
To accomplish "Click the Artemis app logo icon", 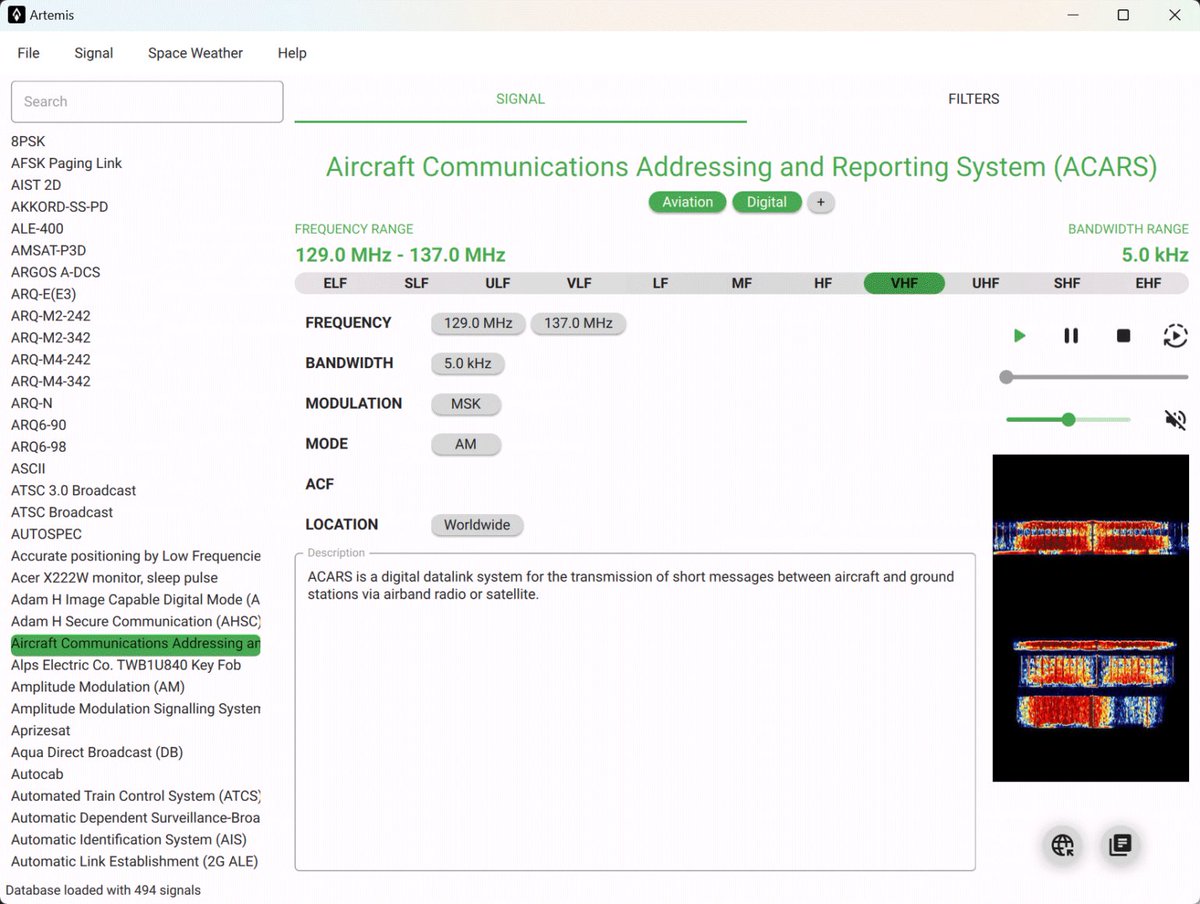I will point(16,15).
